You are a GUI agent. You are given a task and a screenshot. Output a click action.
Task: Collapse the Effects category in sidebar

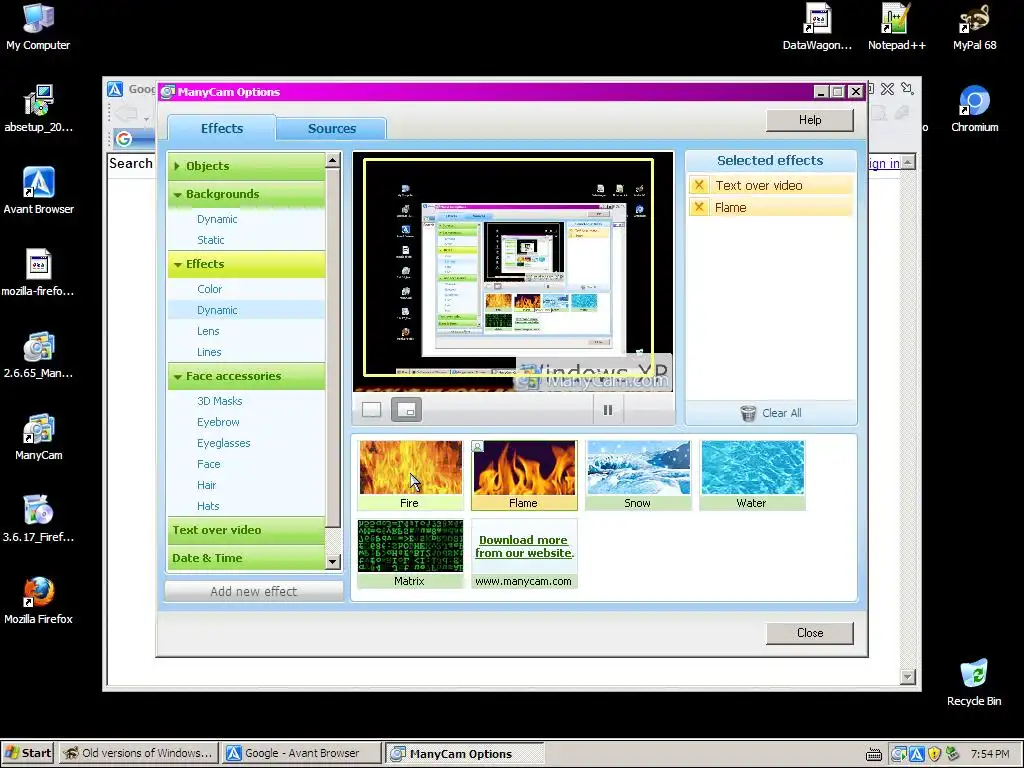coord(246,264)
